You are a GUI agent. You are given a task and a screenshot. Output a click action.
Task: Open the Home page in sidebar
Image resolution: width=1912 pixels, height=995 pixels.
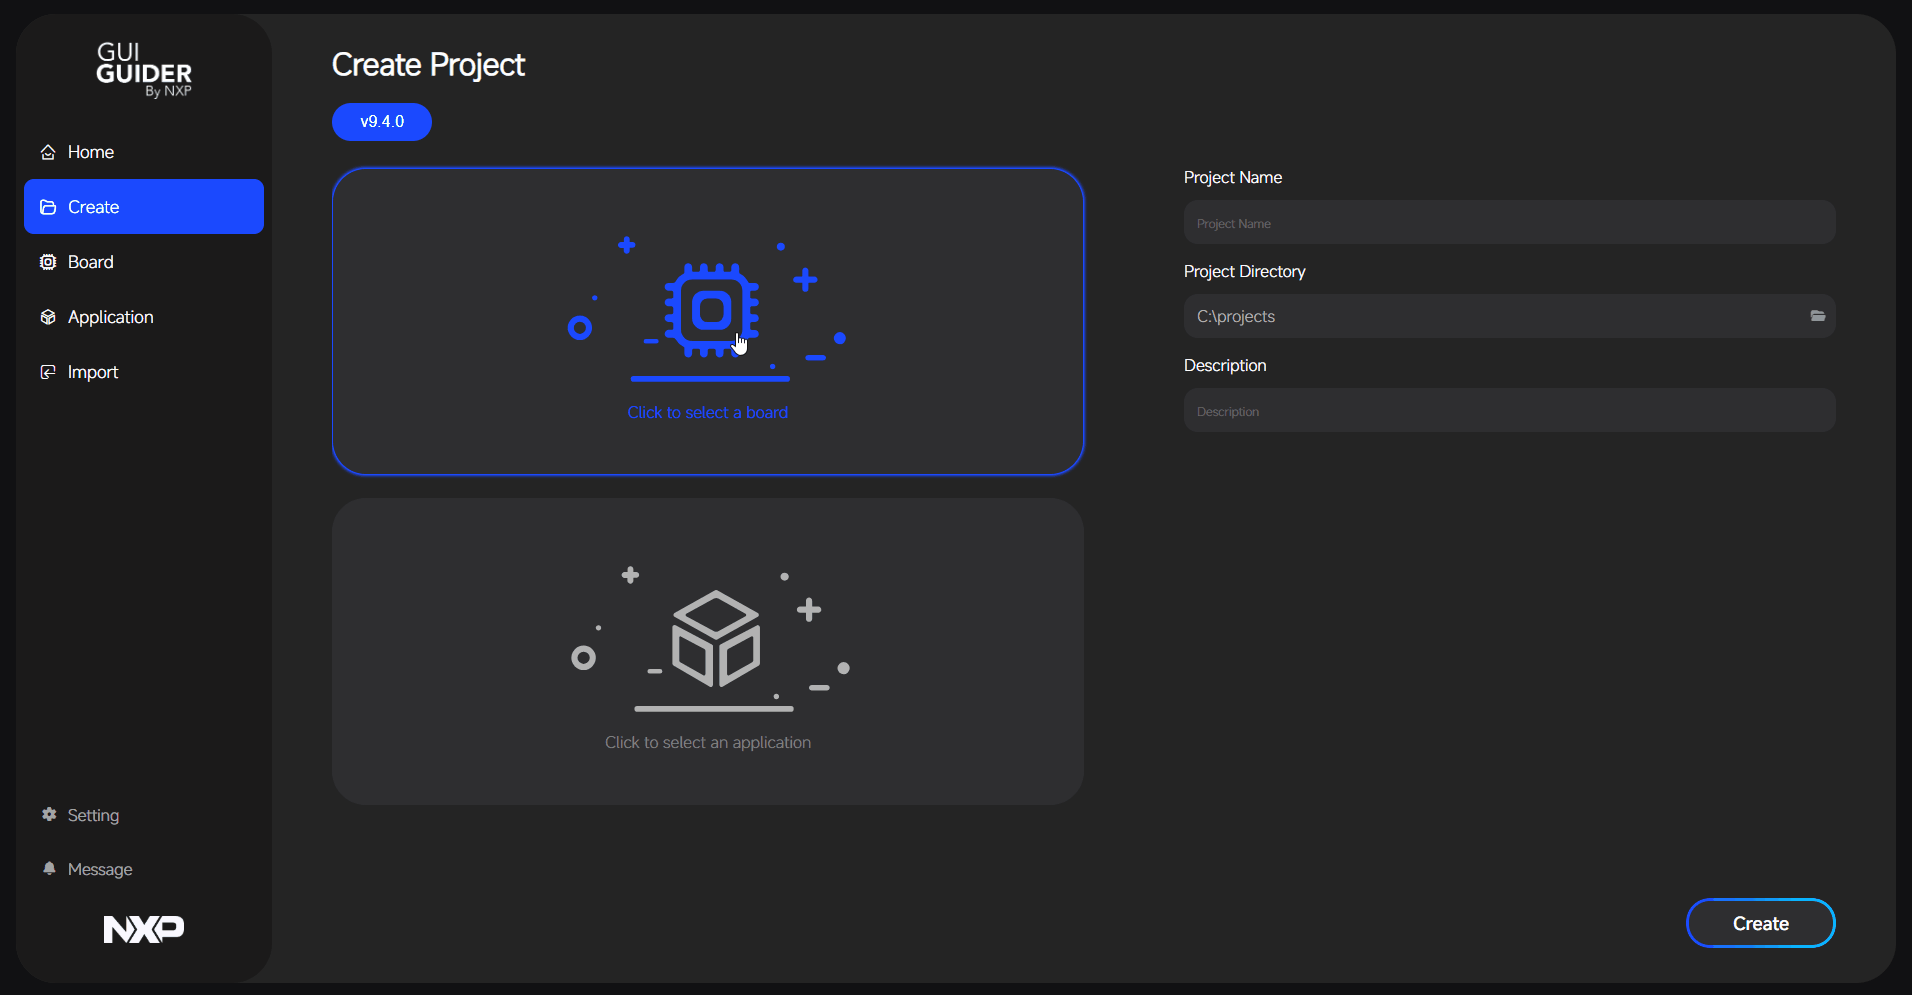point(143,152)
